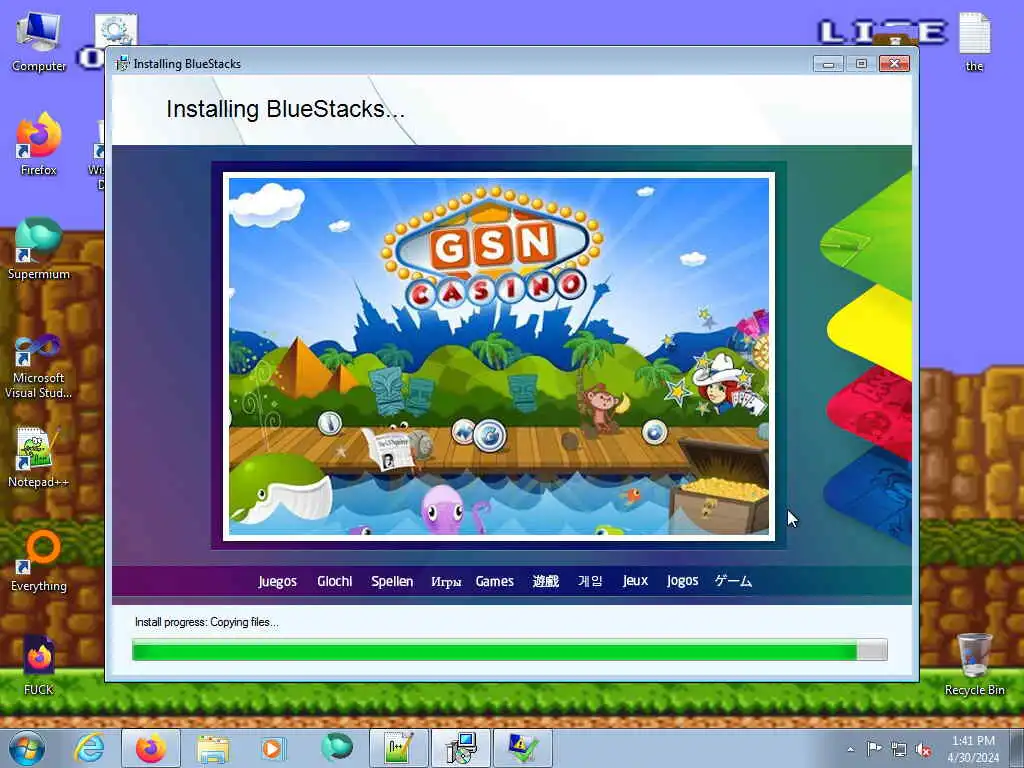Image resolution: width=1024 pixels, height=768 pixels.
Task: Click 'Install progress: Copying files...' status text
Action: 206,622
